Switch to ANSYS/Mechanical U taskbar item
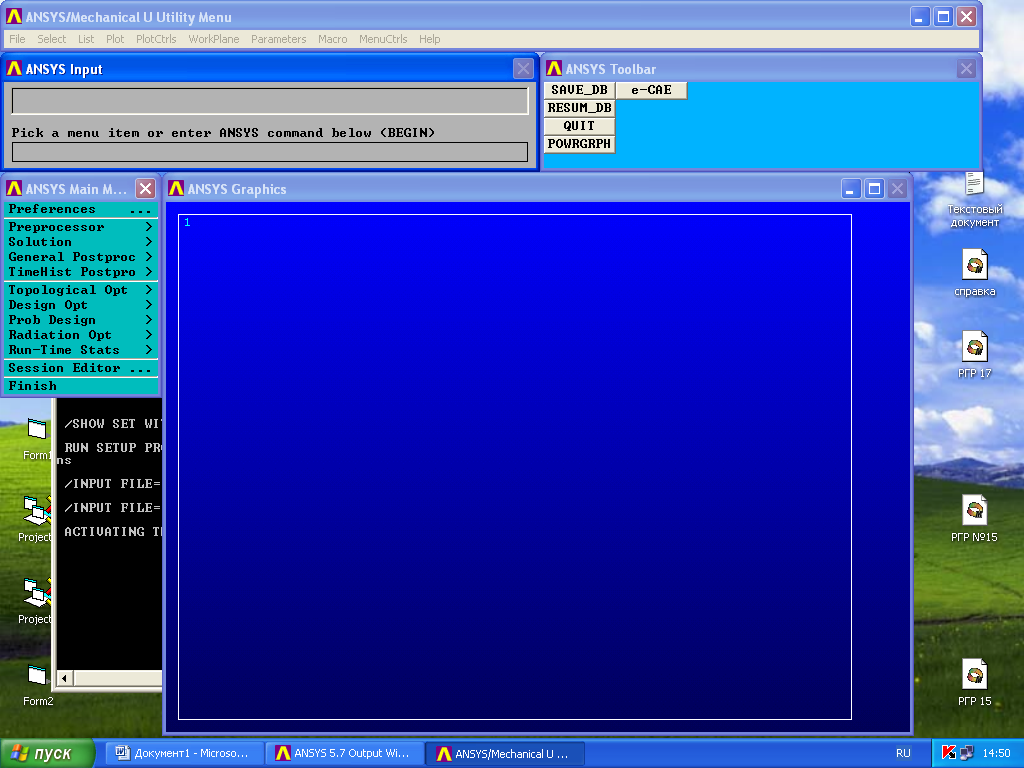 click(505, 754)
